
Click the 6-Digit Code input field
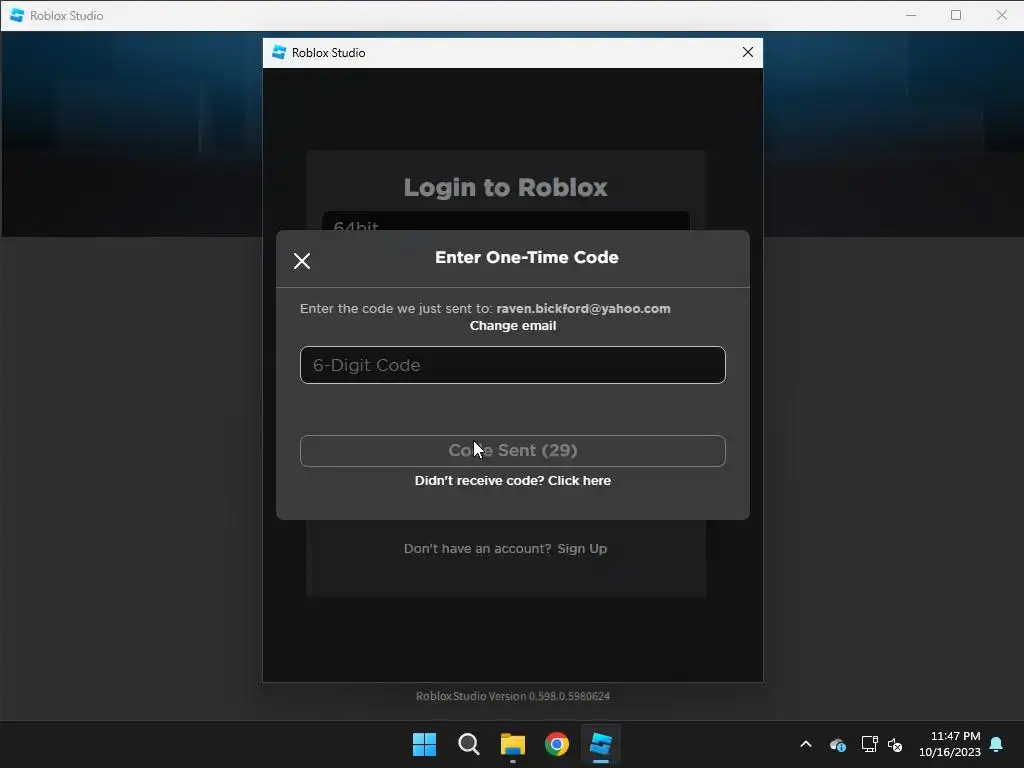[x=513, y=365]
